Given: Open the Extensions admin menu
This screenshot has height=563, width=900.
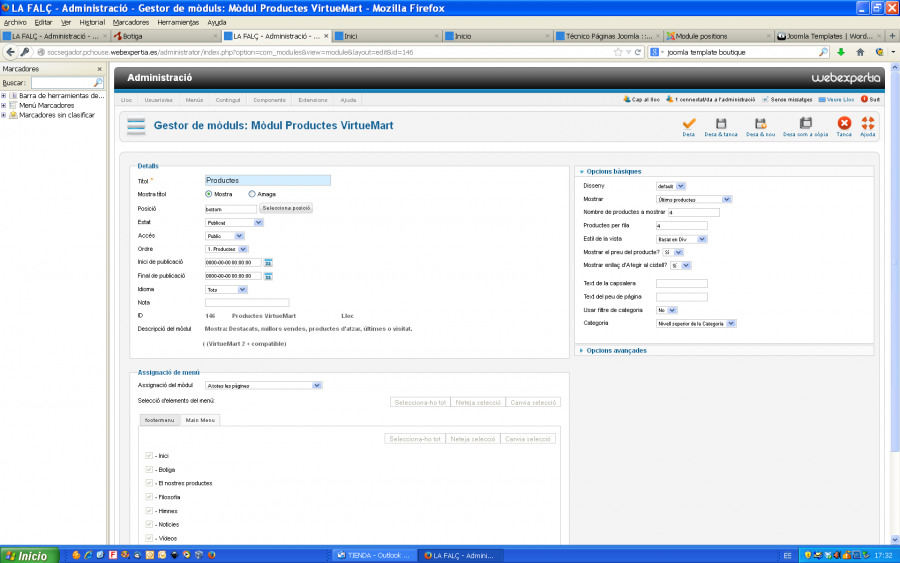Looking at the screenshot, I should point(313,100).
